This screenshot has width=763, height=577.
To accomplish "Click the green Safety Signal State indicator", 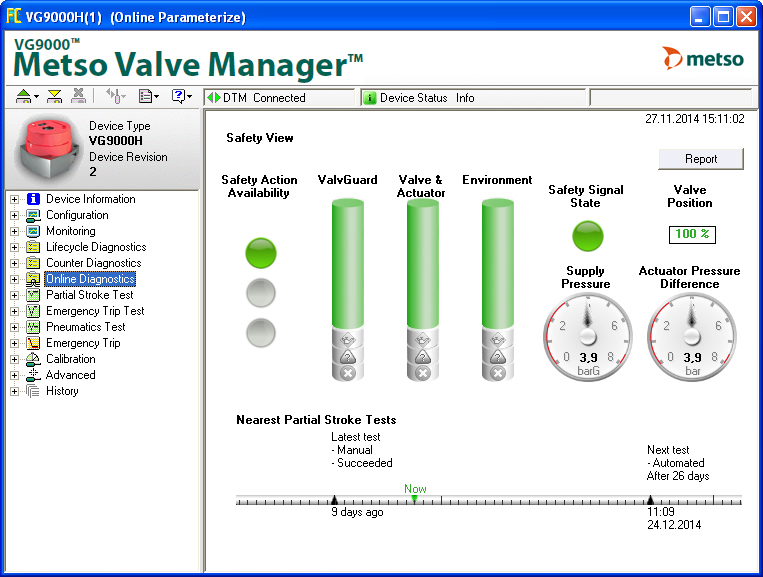I will [x=587, y=237].
